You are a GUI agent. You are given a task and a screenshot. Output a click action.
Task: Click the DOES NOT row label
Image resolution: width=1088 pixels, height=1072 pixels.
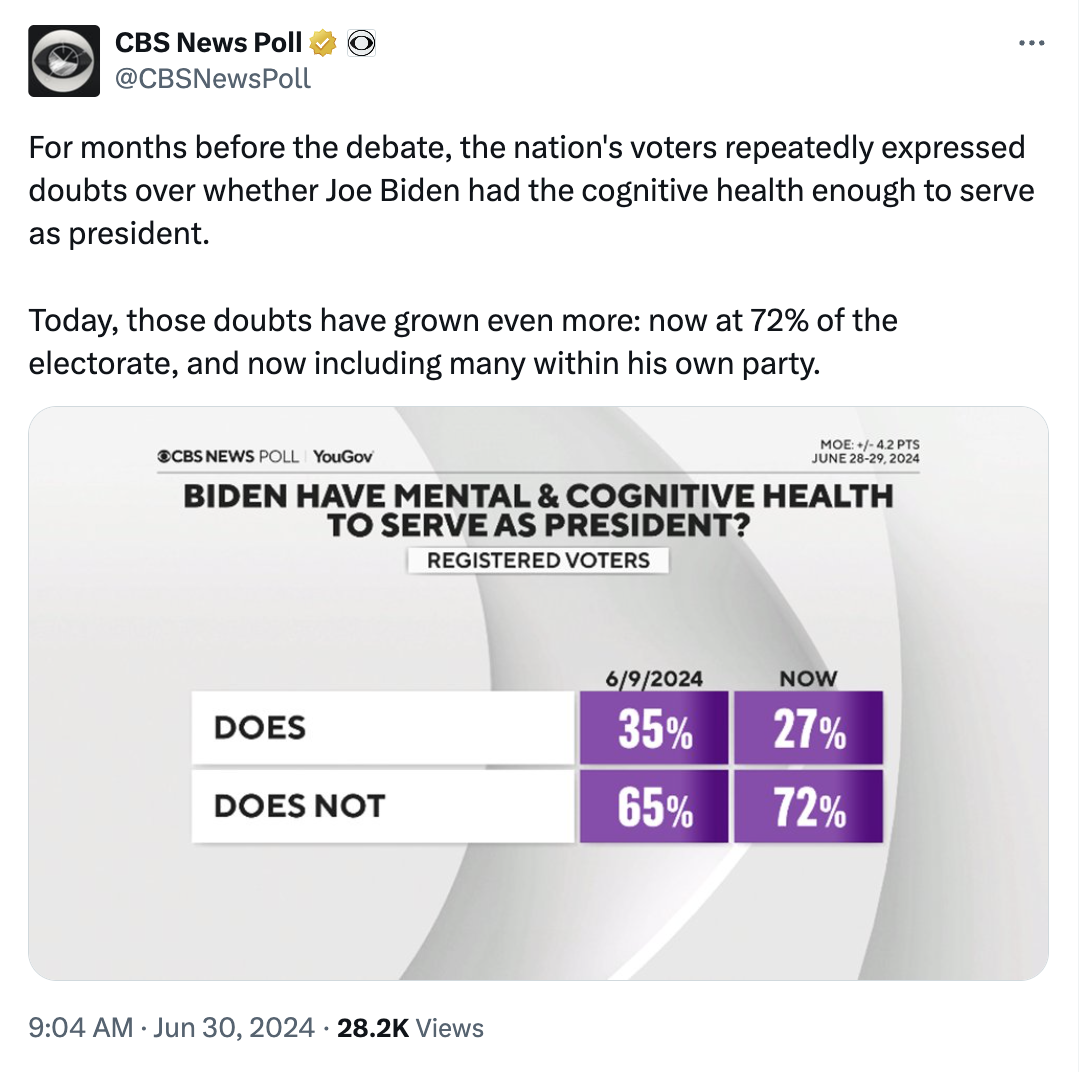(x=299, y=806)
